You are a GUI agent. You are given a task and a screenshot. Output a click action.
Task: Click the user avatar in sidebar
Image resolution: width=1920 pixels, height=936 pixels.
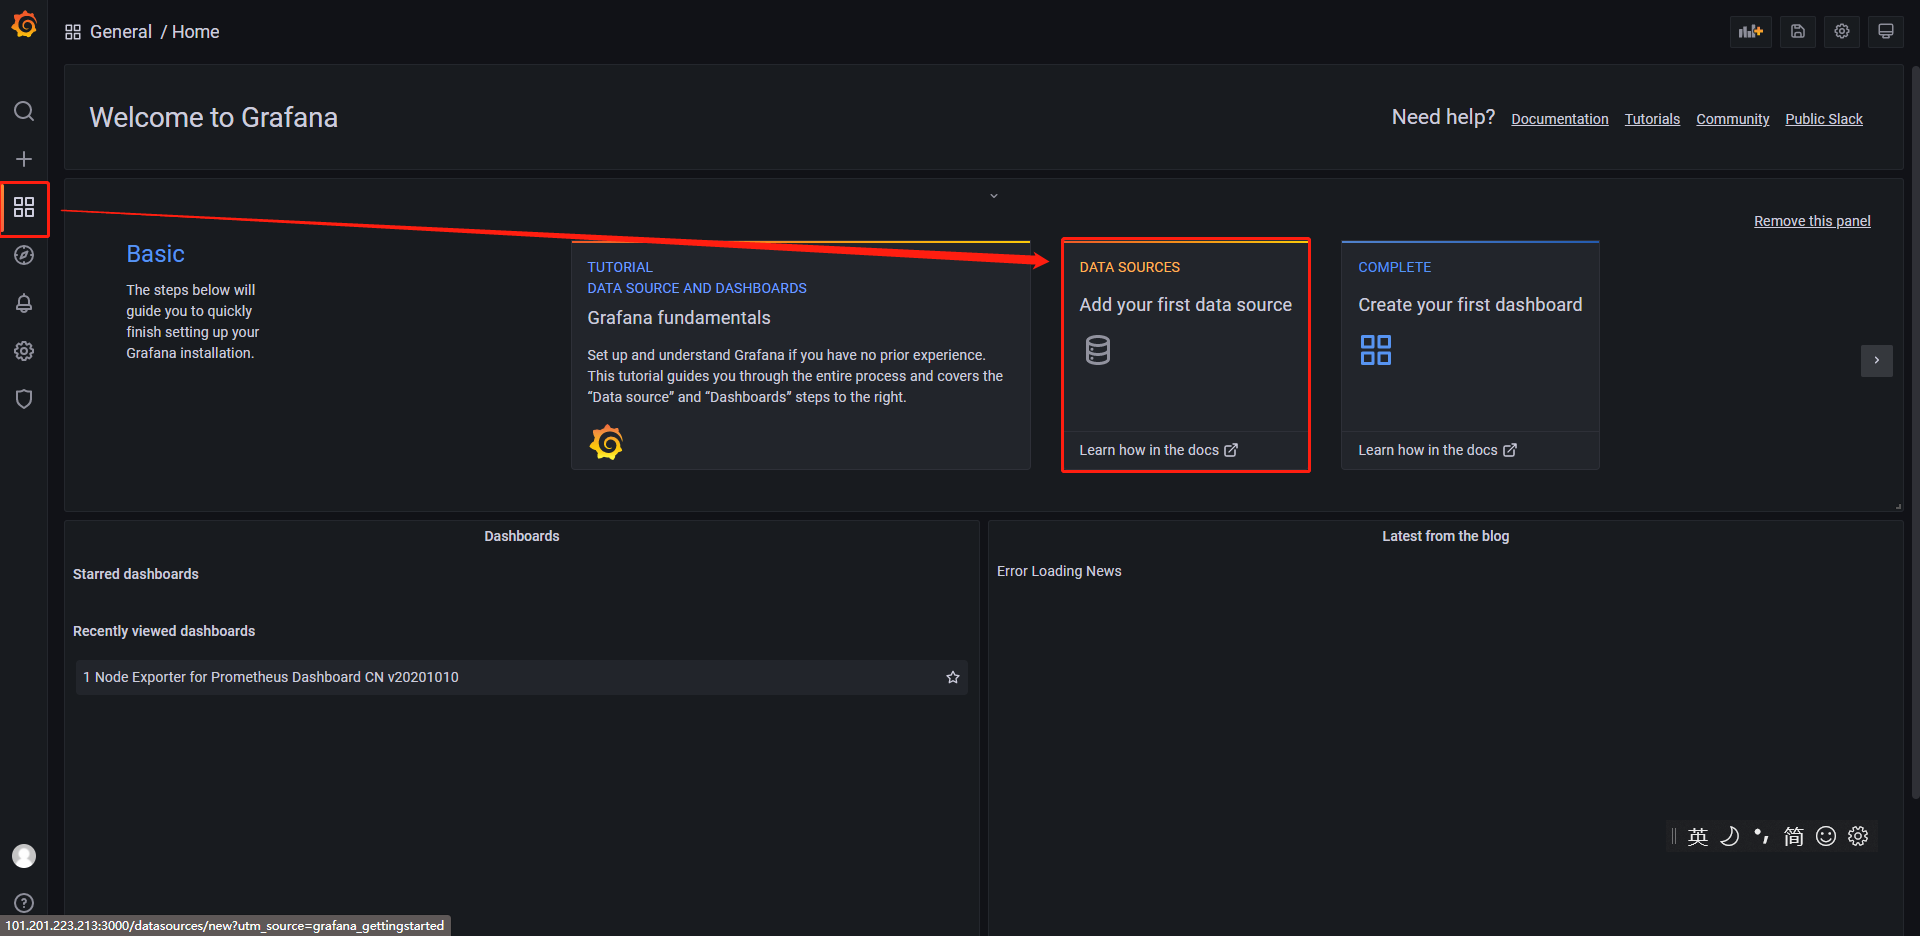tap(24, 856)
